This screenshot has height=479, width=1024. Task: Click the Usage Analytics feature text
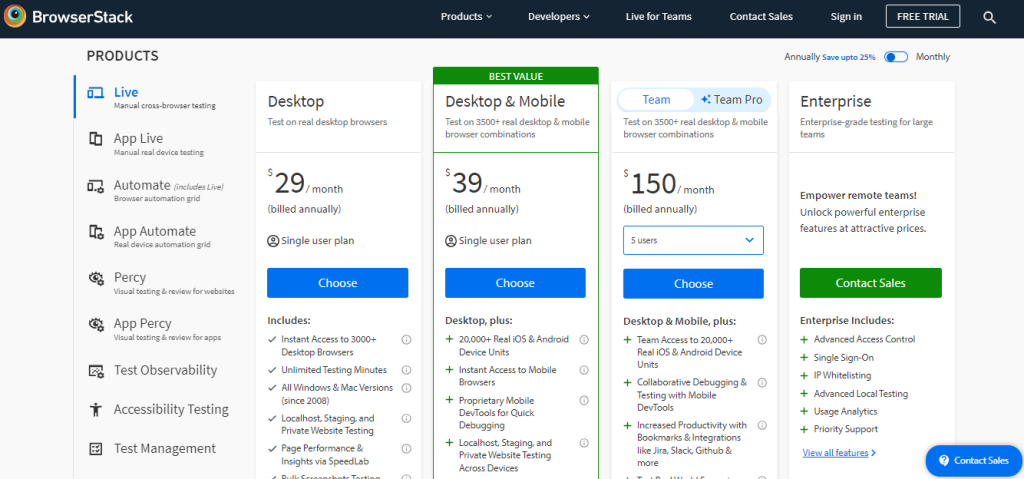tap(845, 412)
